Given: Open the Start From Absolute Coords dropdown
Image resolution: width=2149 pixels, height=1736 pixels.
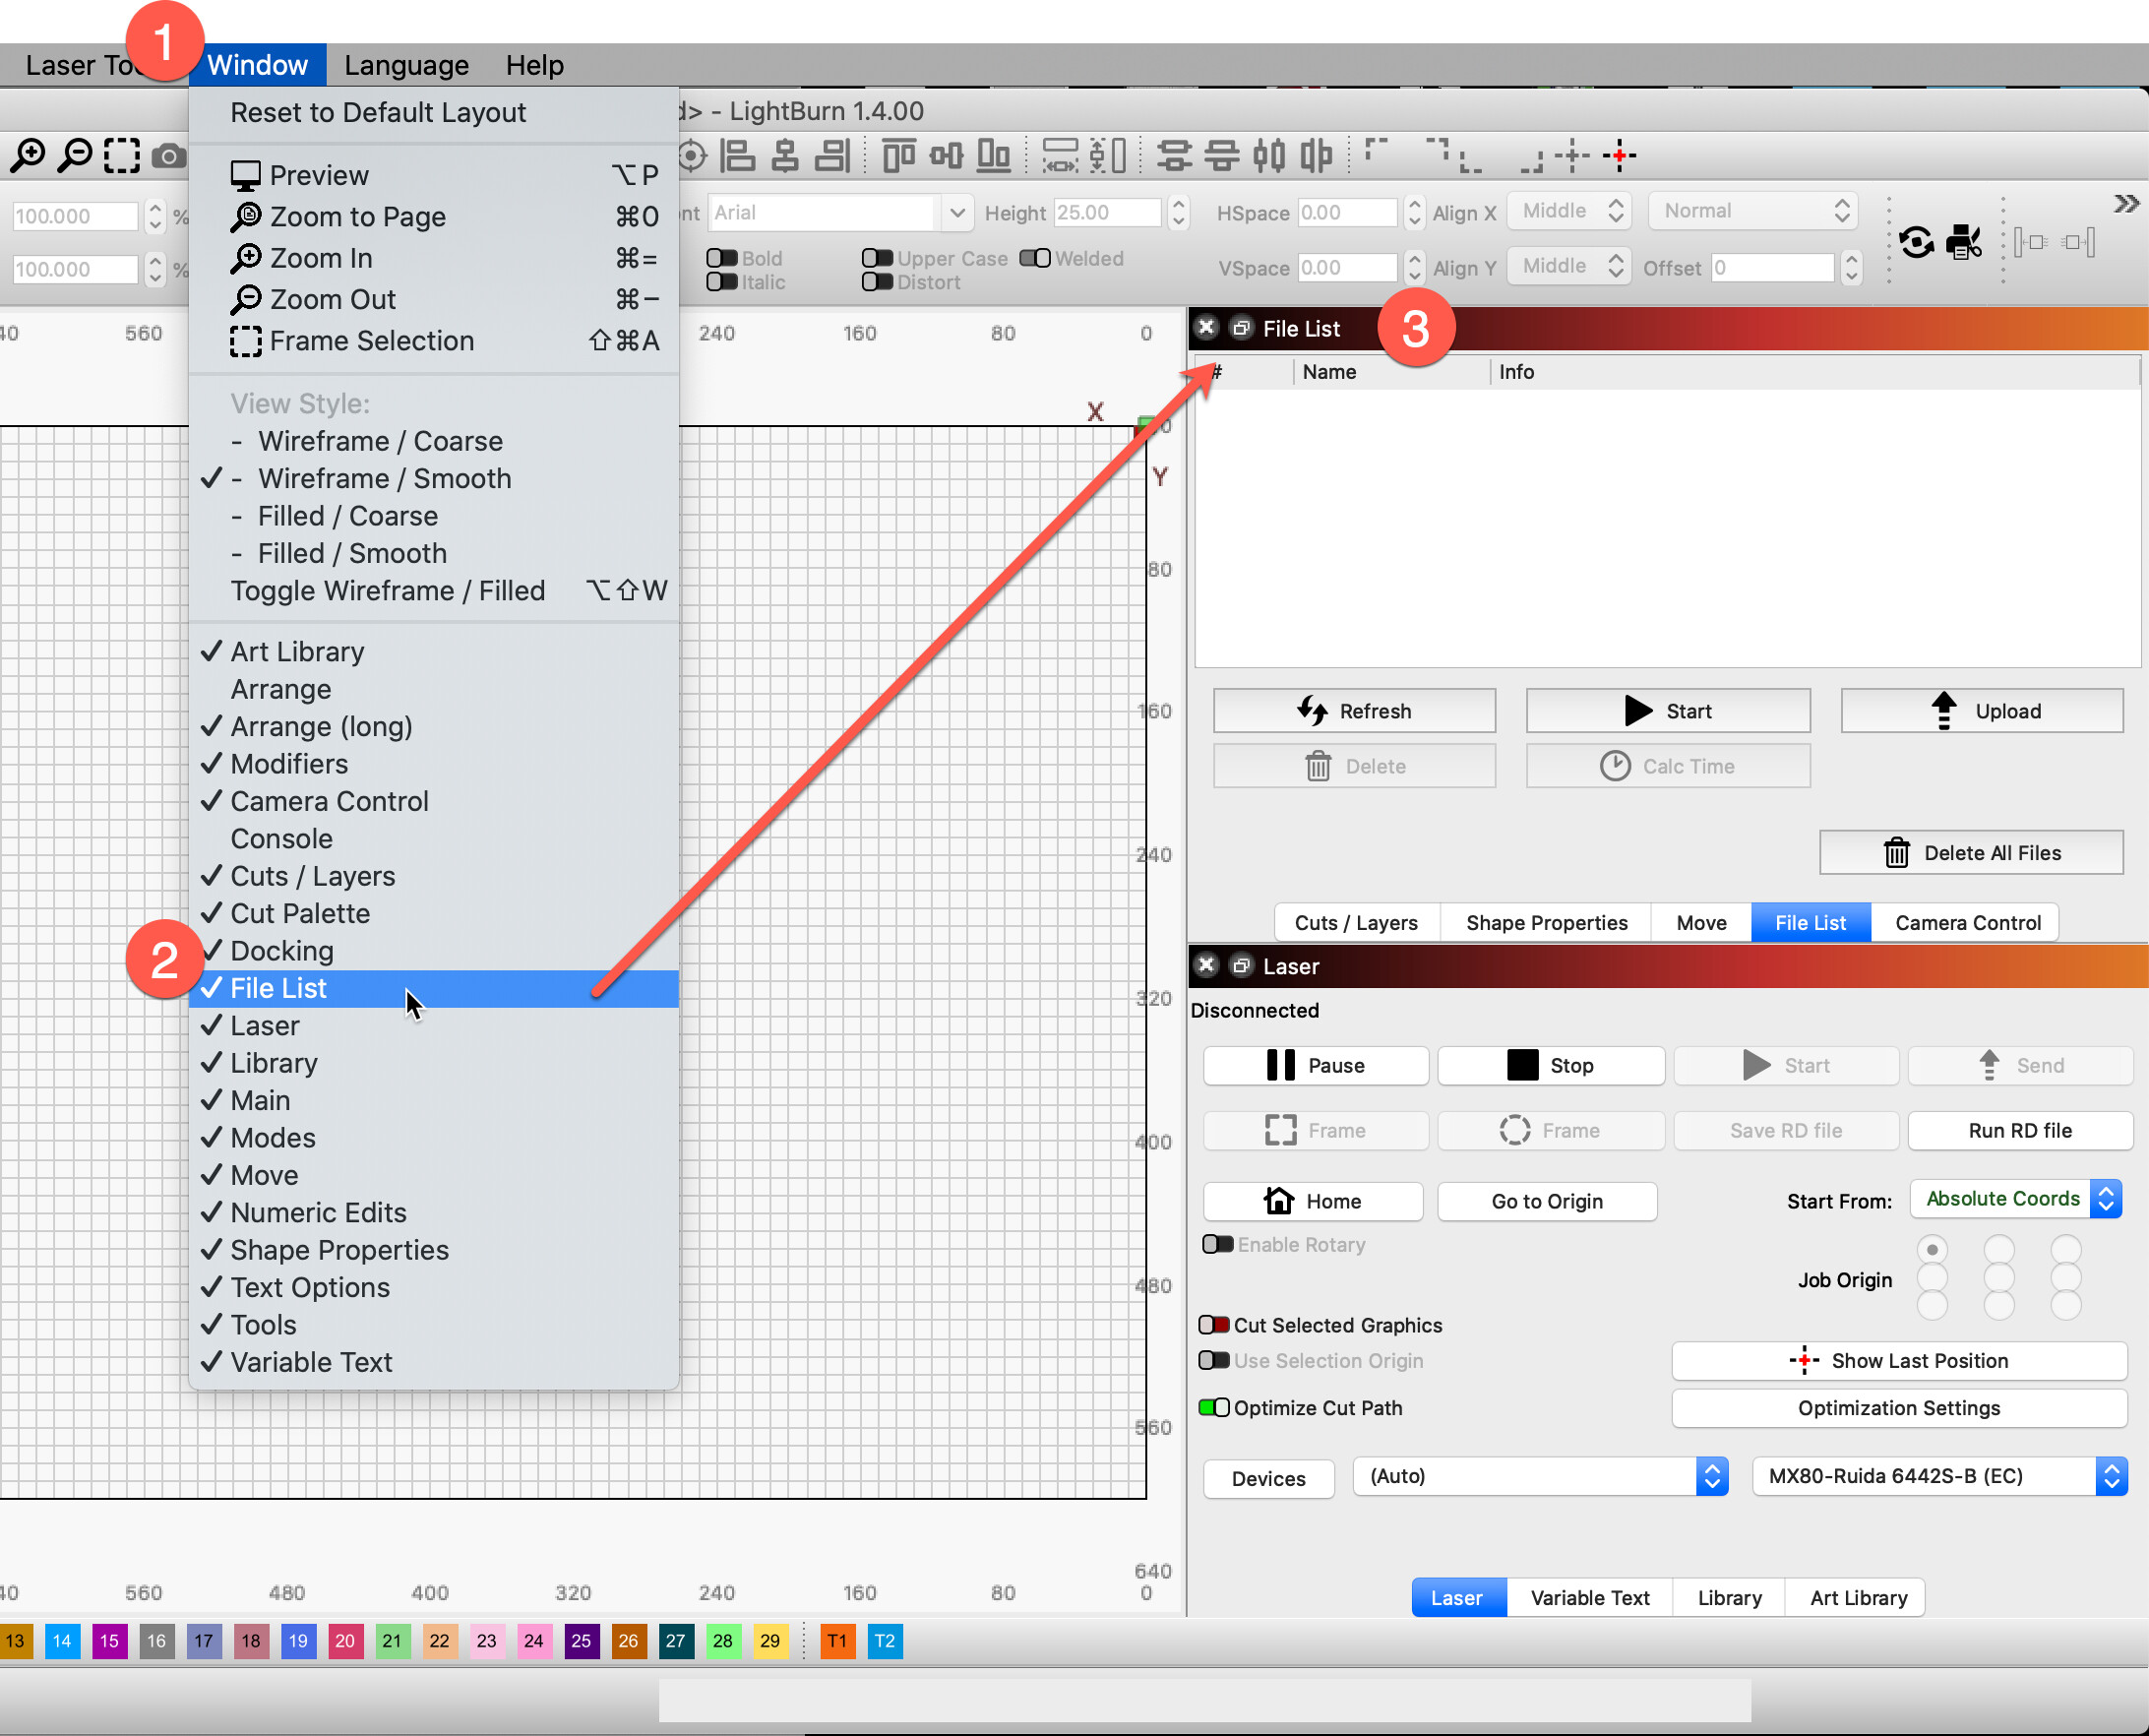Looking at the screenshot, I should pyautogui.click(x=2015, y=1199).
